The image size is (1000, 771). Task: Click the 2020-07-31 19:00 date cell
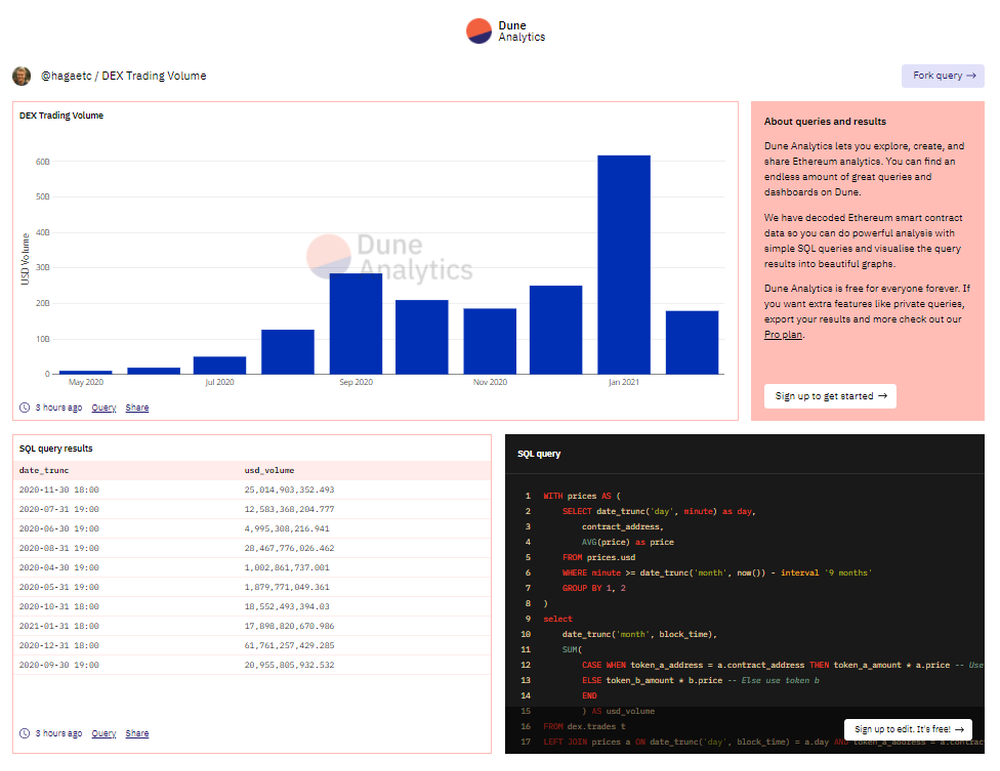pos(59,510)
